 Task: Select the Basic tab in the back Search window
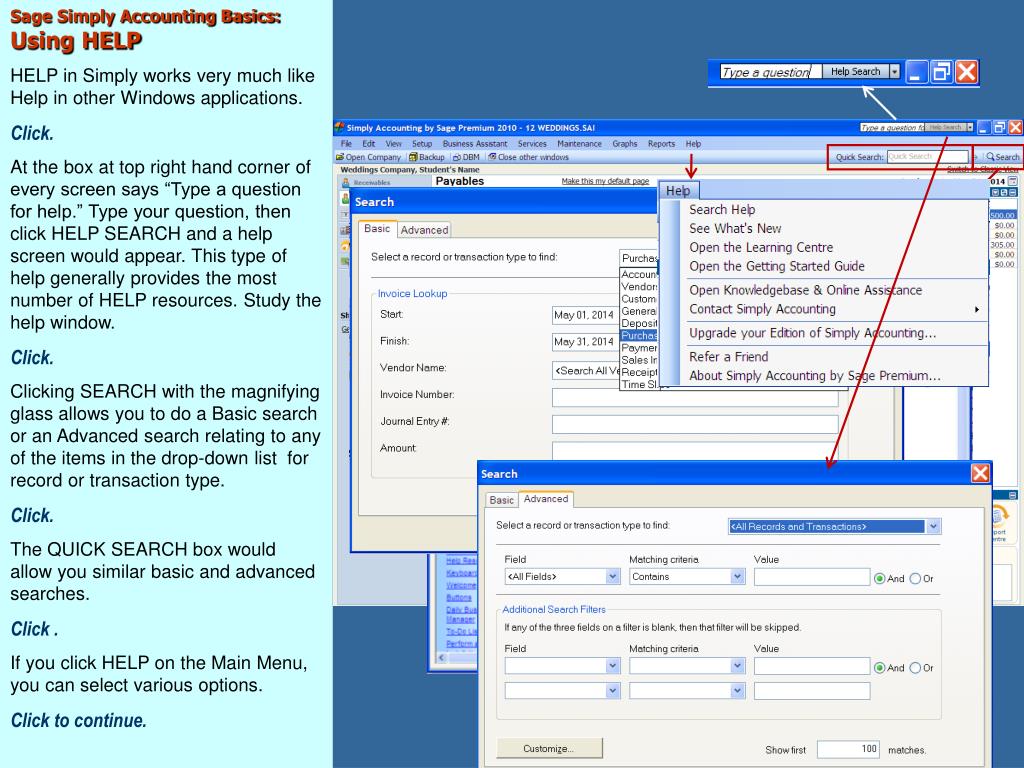(x=377, y=229)
